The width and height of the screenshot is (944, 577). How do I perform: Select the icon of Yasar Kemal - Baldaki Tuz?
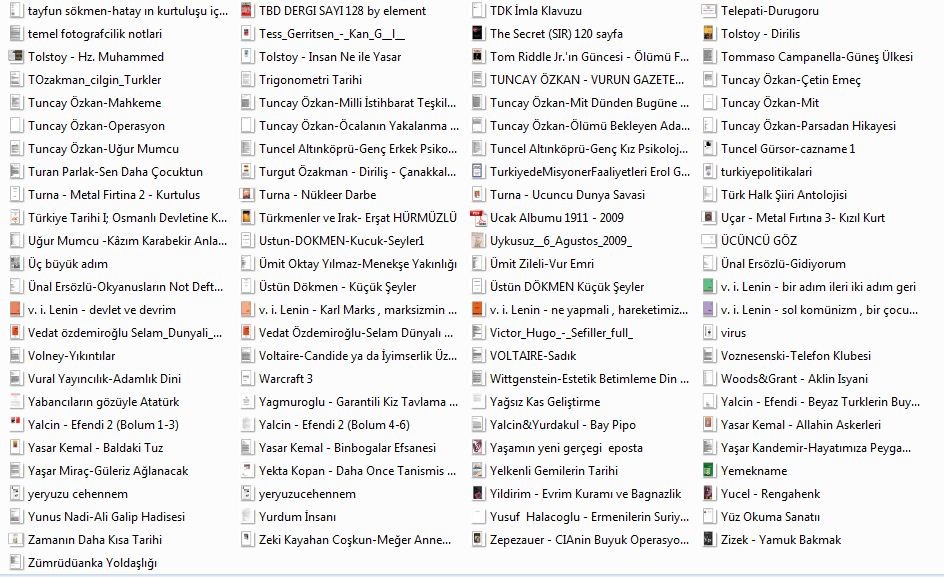16,448
